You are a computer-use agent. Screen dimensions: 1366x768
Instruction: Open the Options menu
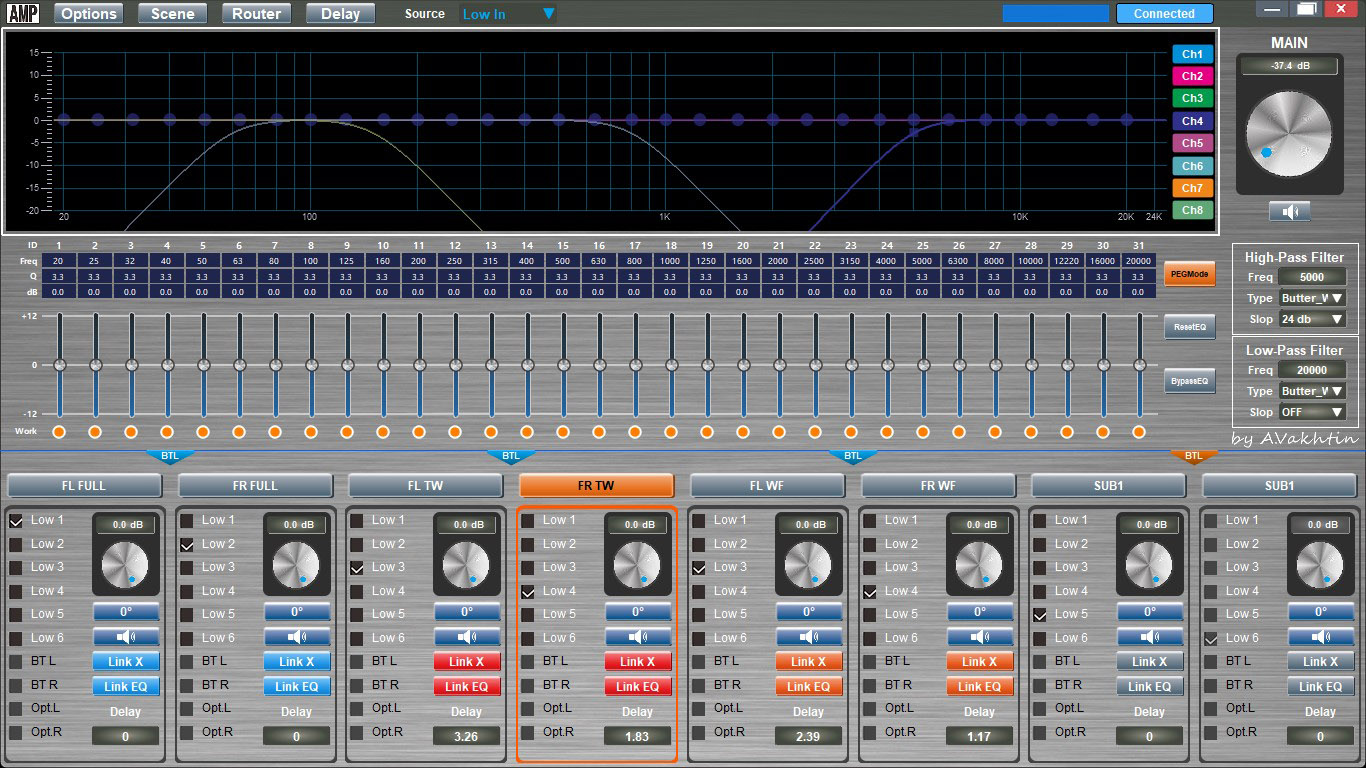click(x=89, y=14)
